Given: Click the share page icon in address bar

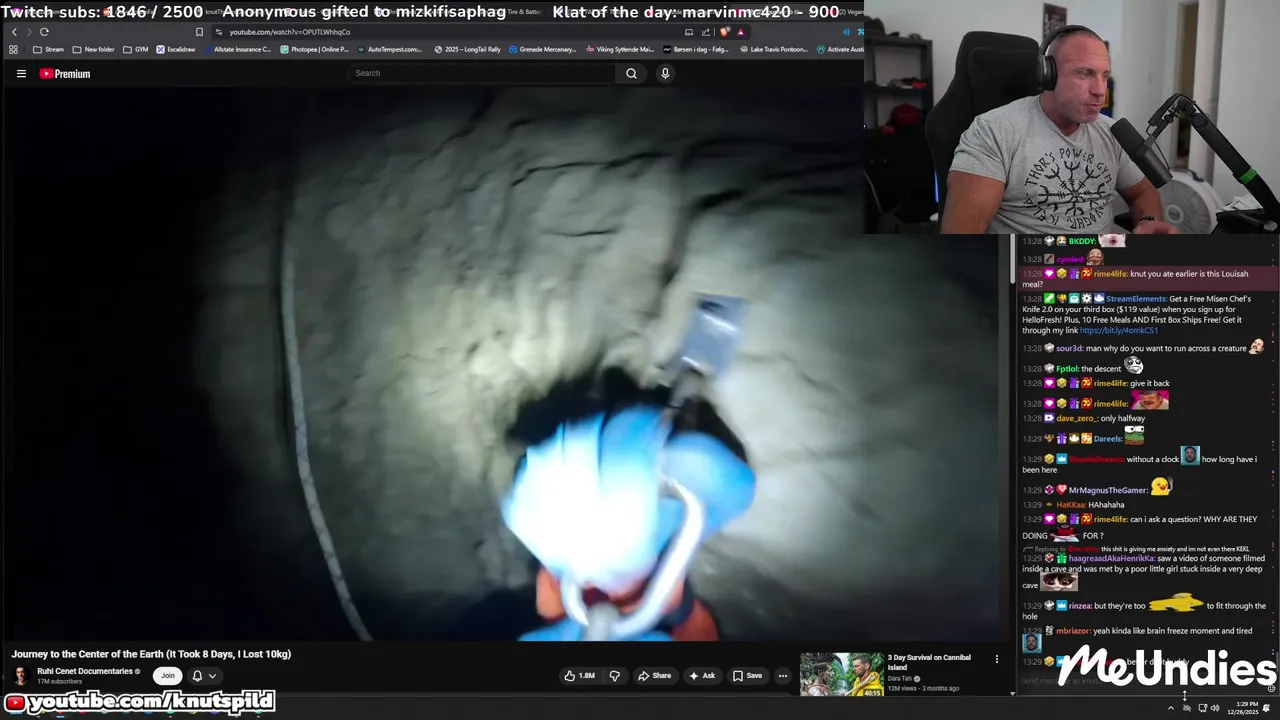Looking at the screenshot, I should pos(704,32).
